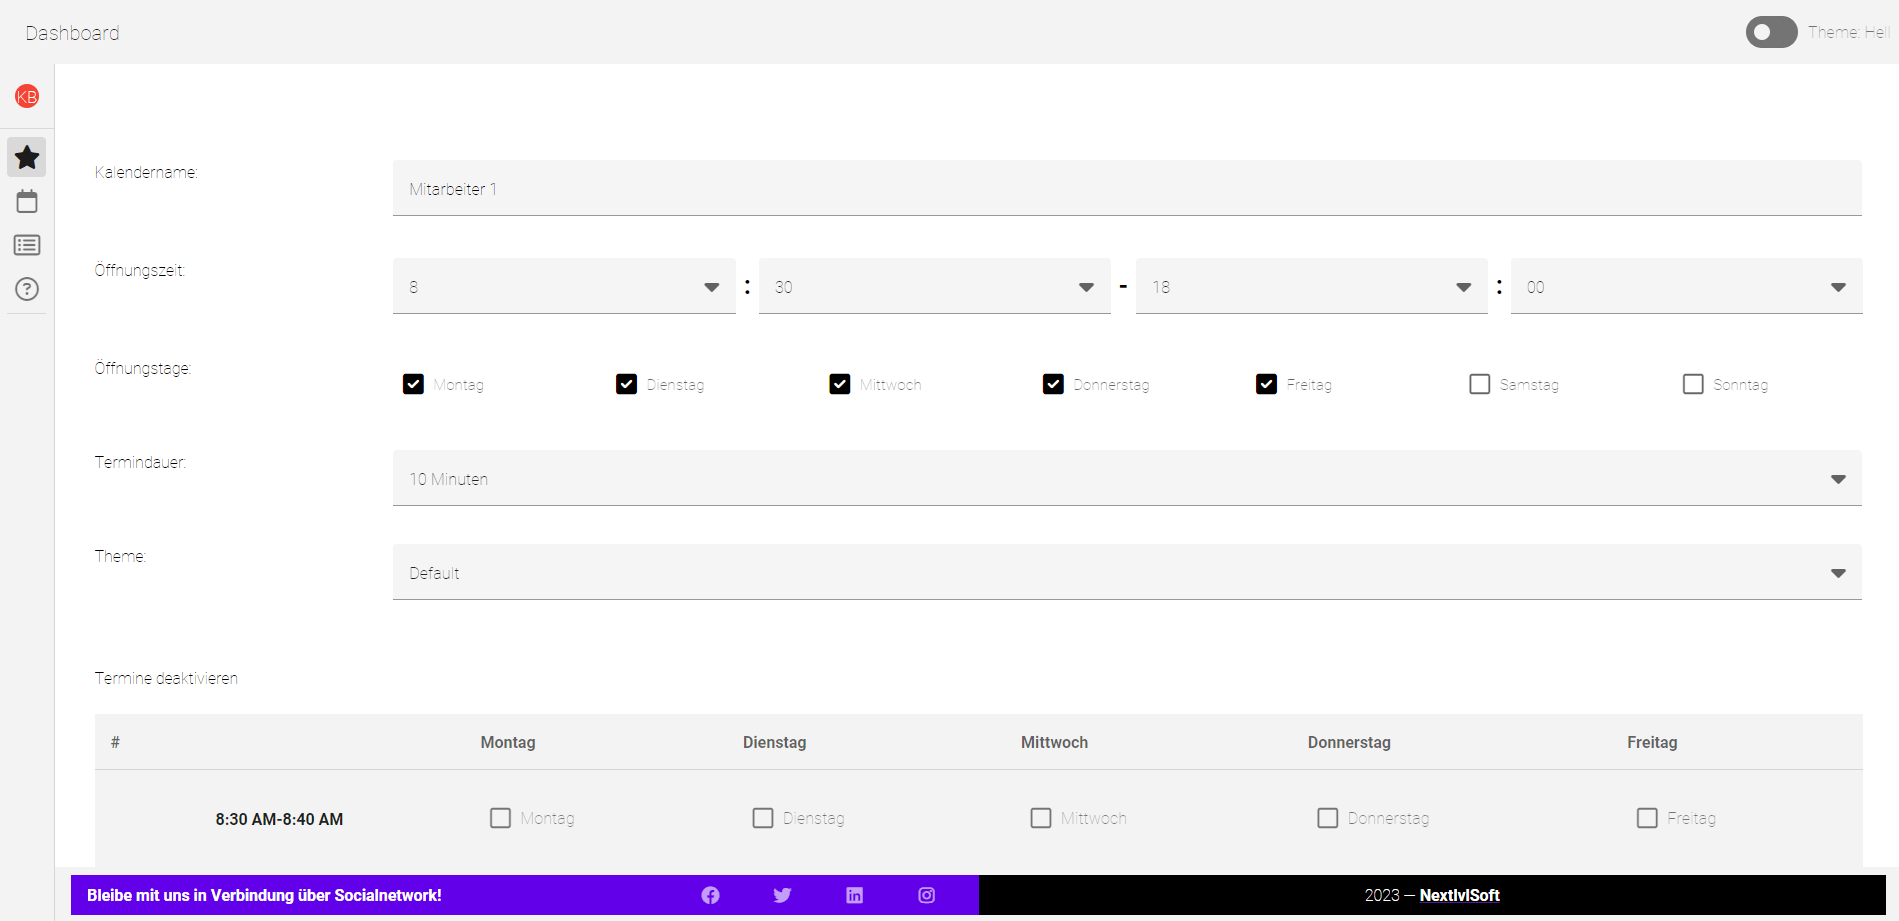Viewport: 1899px width, 921px height.
Task: Click the NextlvlSoft footer link
Action: (x=1459, y=895)
